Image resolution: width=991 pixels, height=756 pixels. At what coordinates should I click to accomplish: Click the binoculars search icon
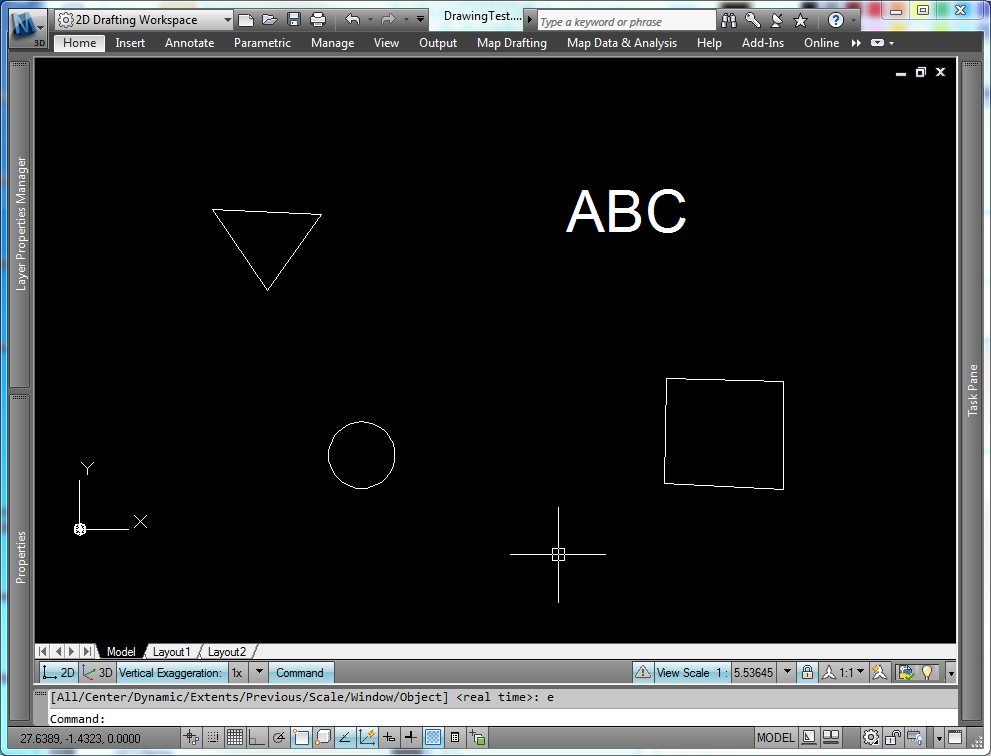(x=729, y=20)
